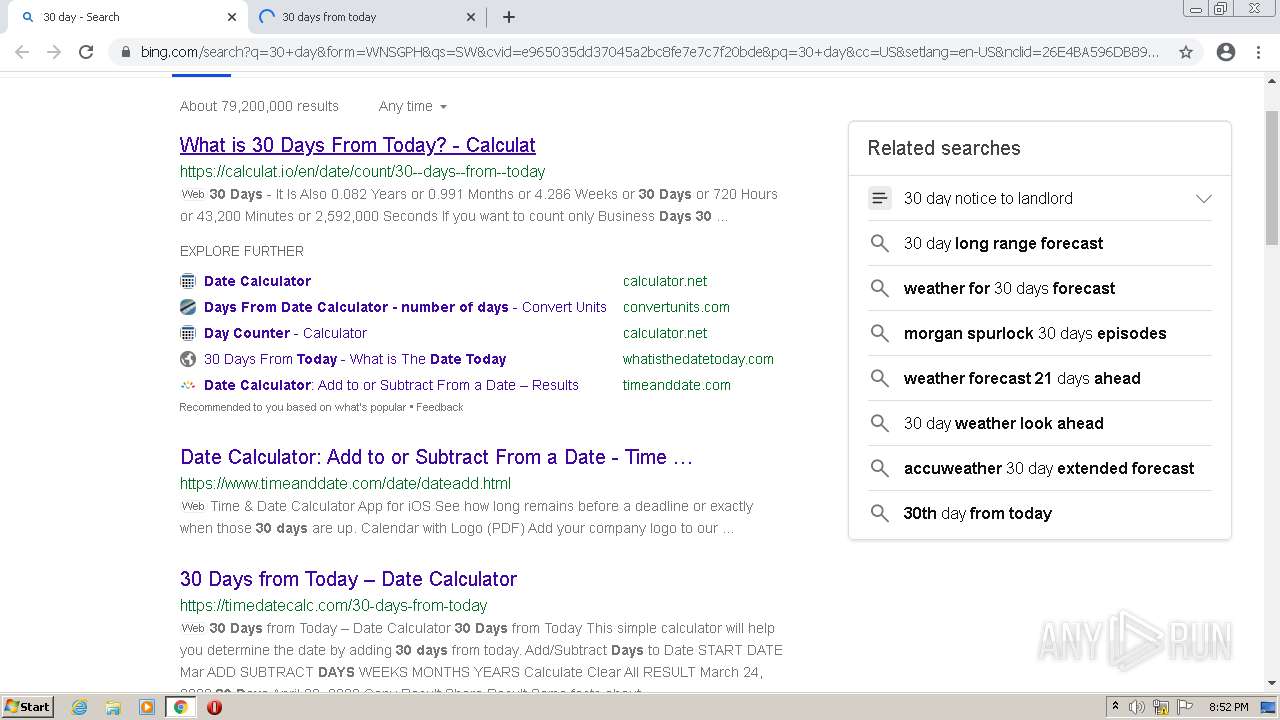Open the timedatecalc.com URL link
Image resolution: width=1280 pixels, height=720 pixels.
[x=333, y=605]
